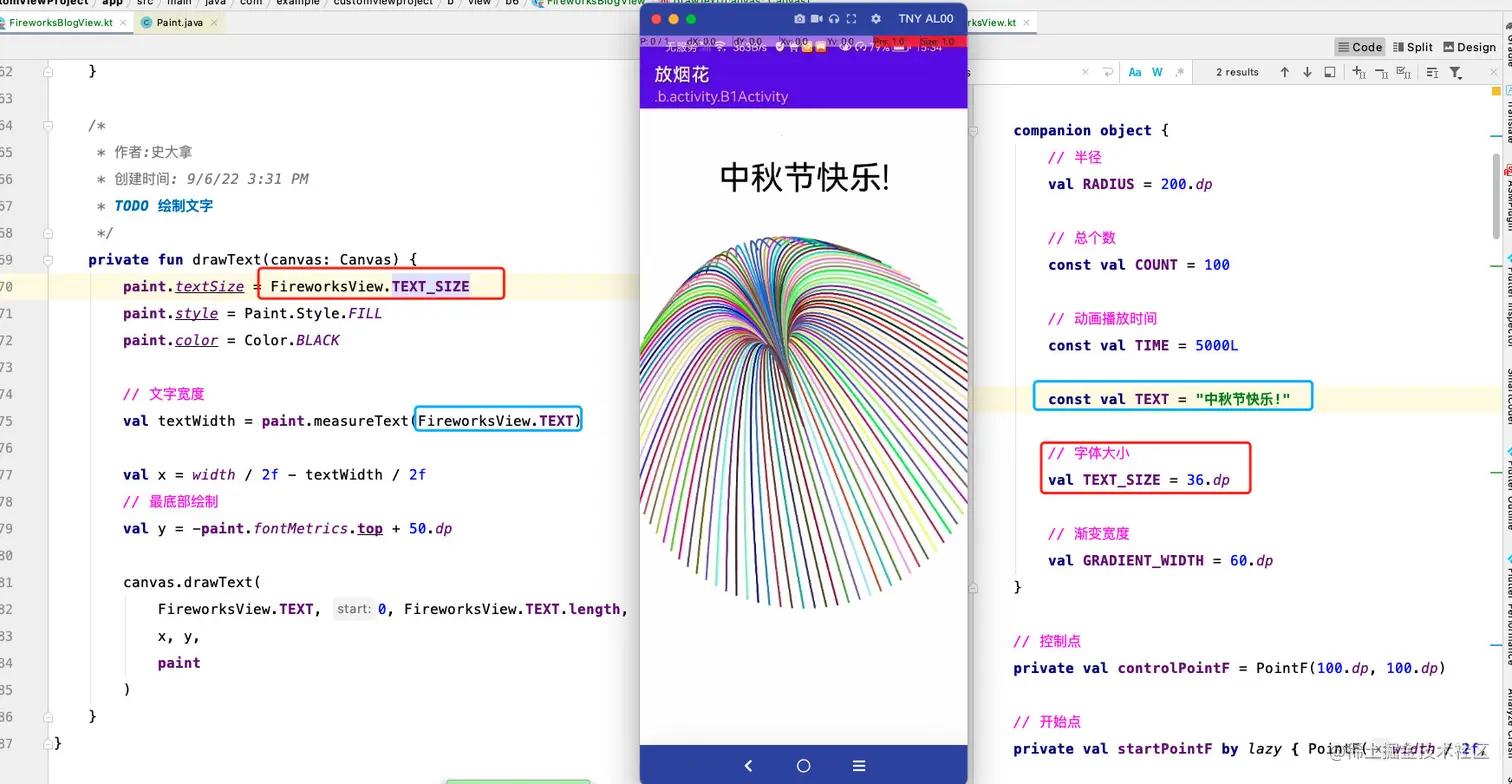Close the right FireworksView.kt tab
The height and width of the screenshot is (784, 1512).
tap(1027, 22)
